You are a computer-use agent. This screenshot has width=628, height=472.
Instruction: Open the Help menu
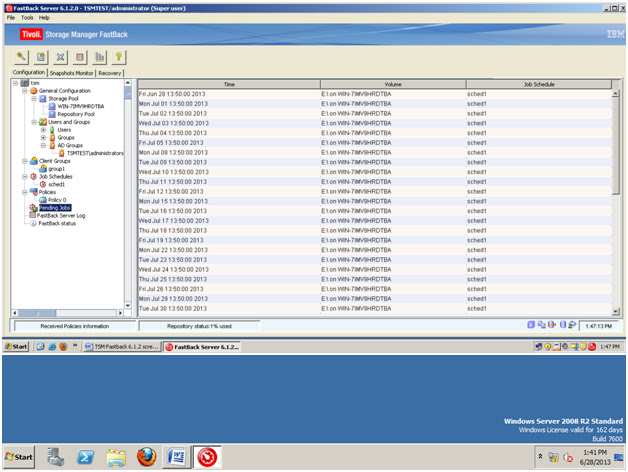(x=44, y=18)
